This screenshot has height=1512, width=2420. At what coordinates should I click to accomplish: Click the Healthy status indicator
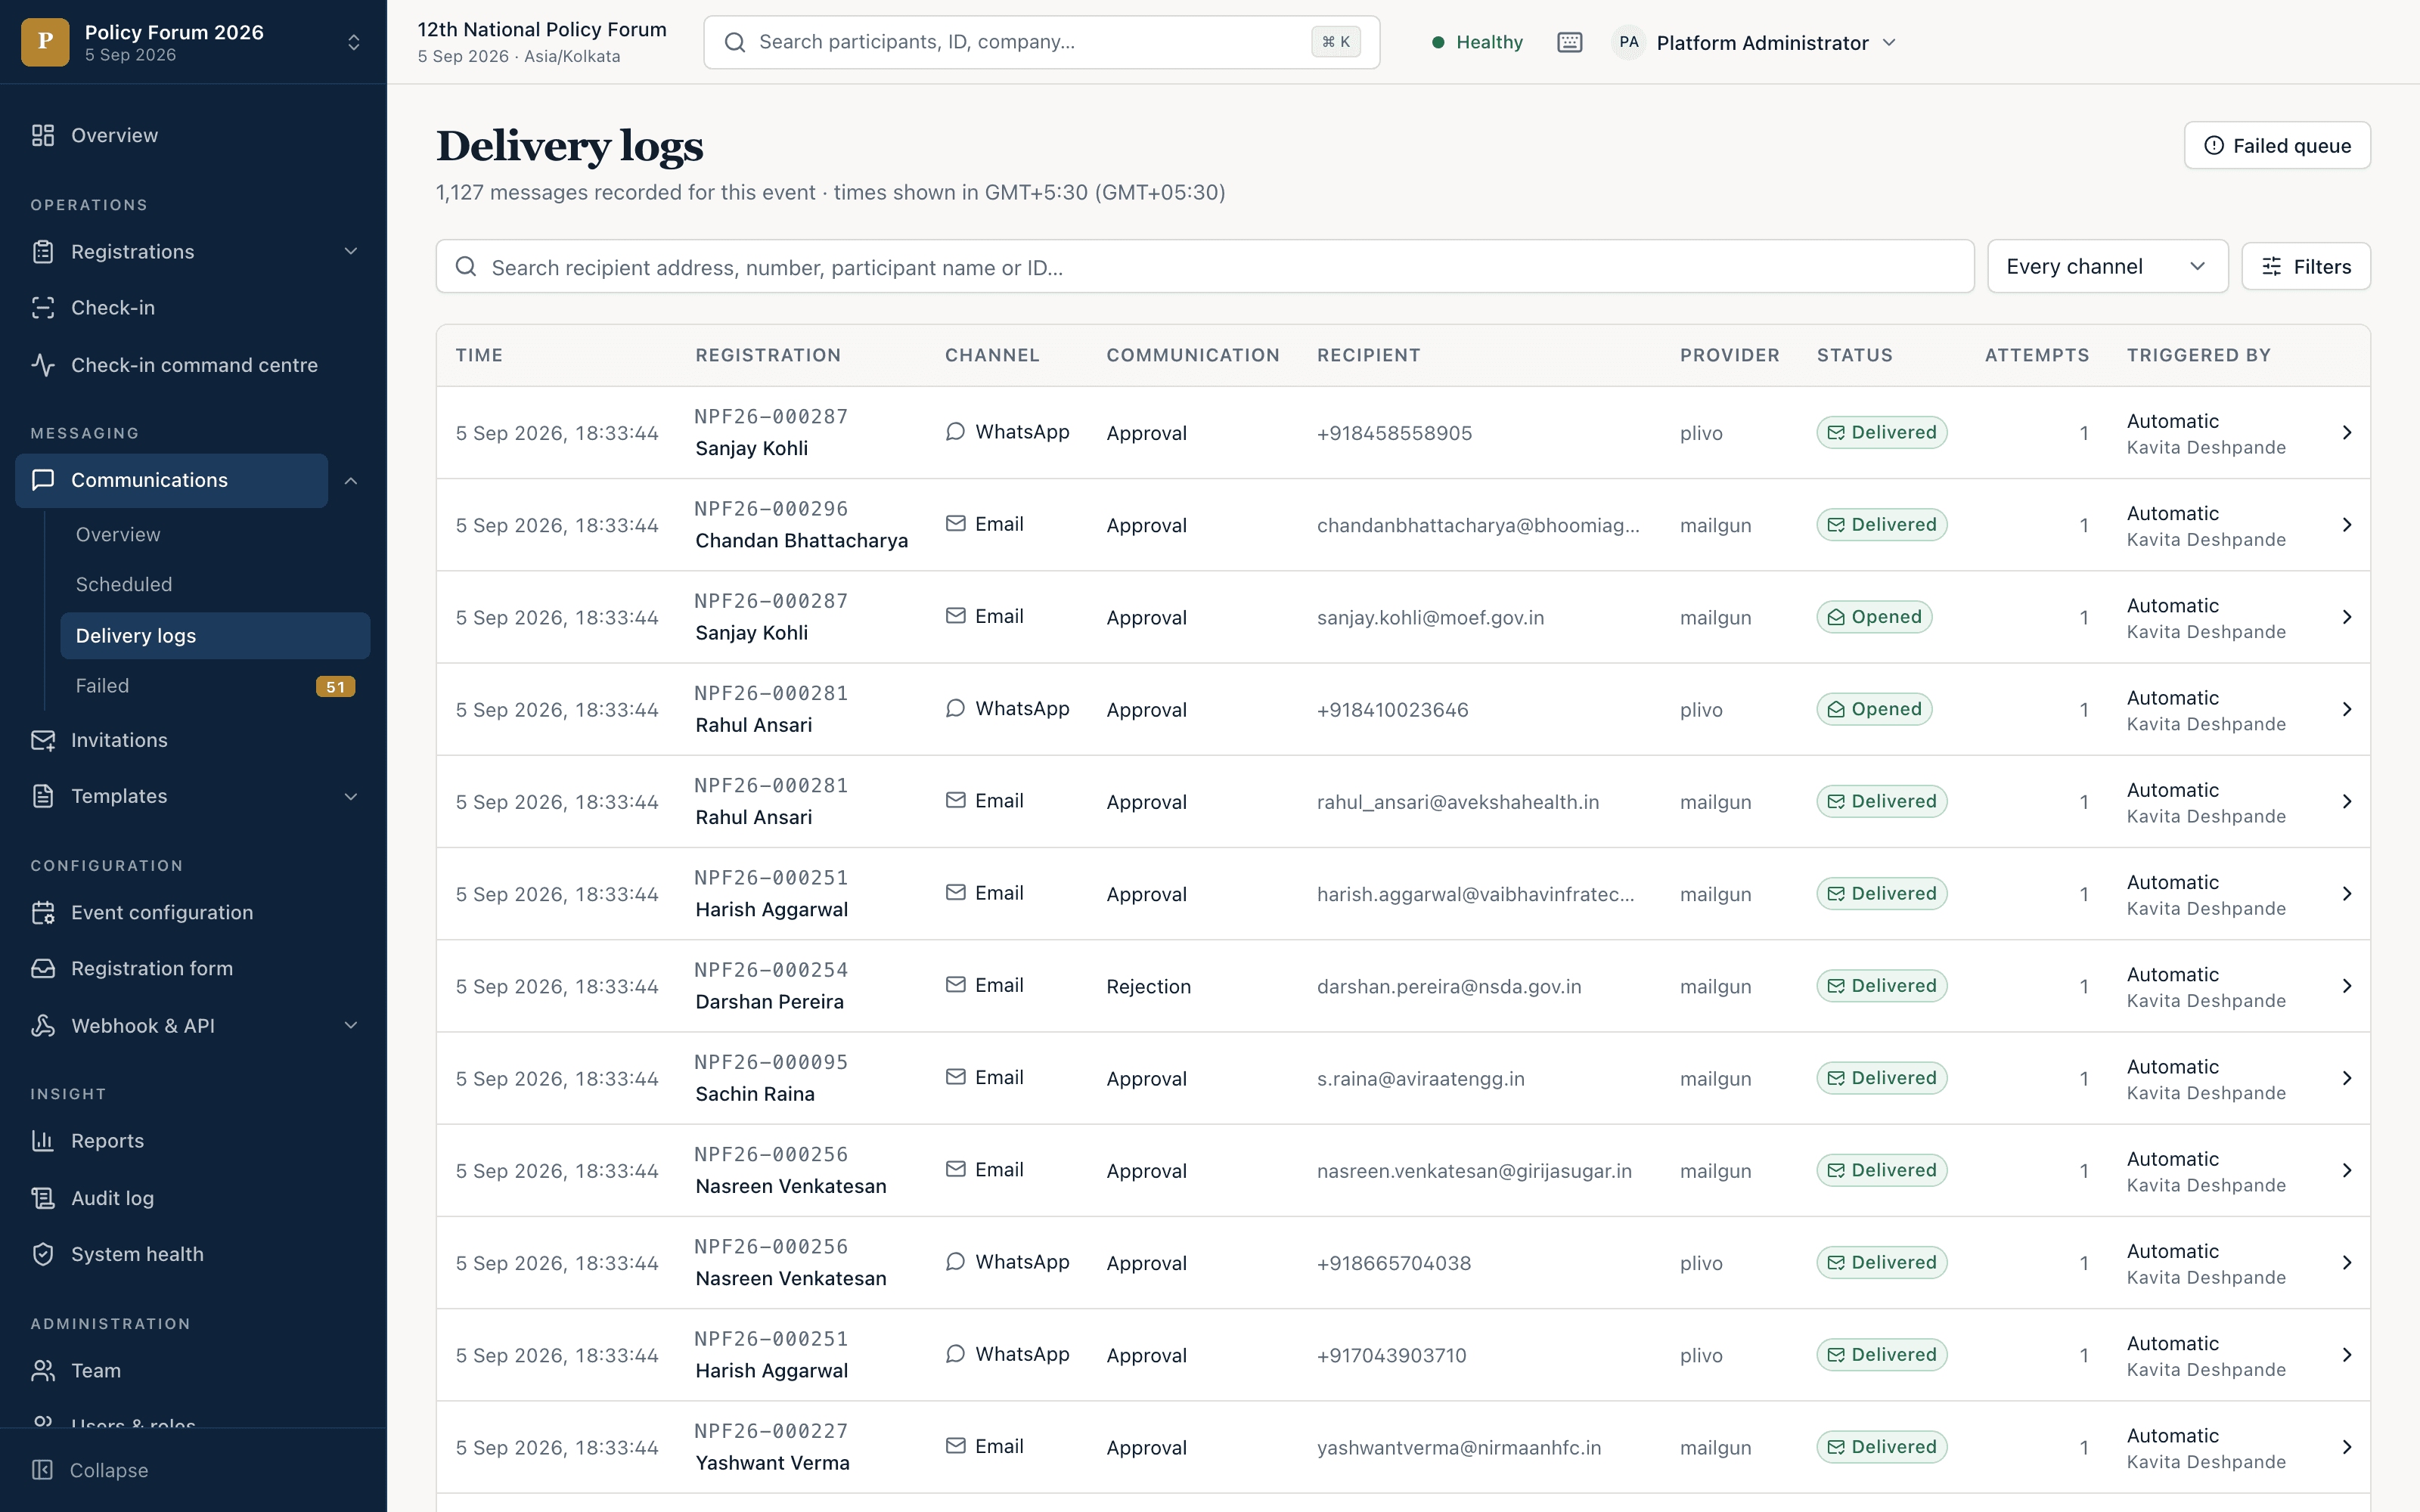[1477, 42]
